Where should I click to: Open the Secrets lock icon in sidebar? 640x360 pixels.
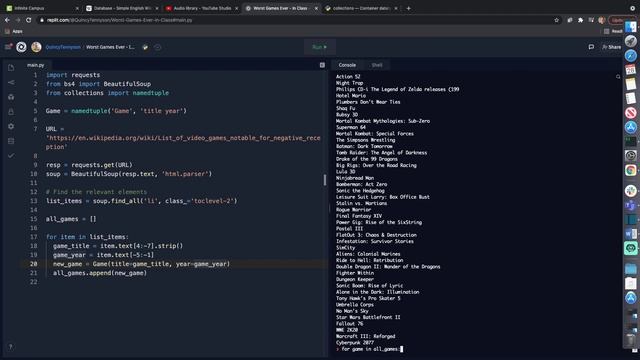(x=11, y=112)
